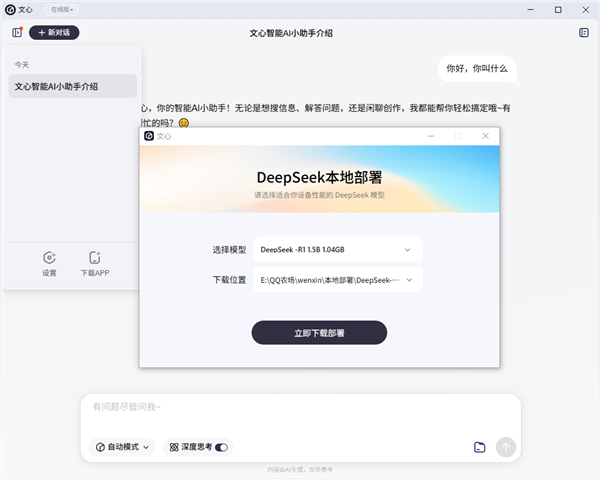Image resolution: width=600 pixels, height=480 pixels.
Task: Click the send arrow button
Action: pyautogui.click(x=505, y=447)
